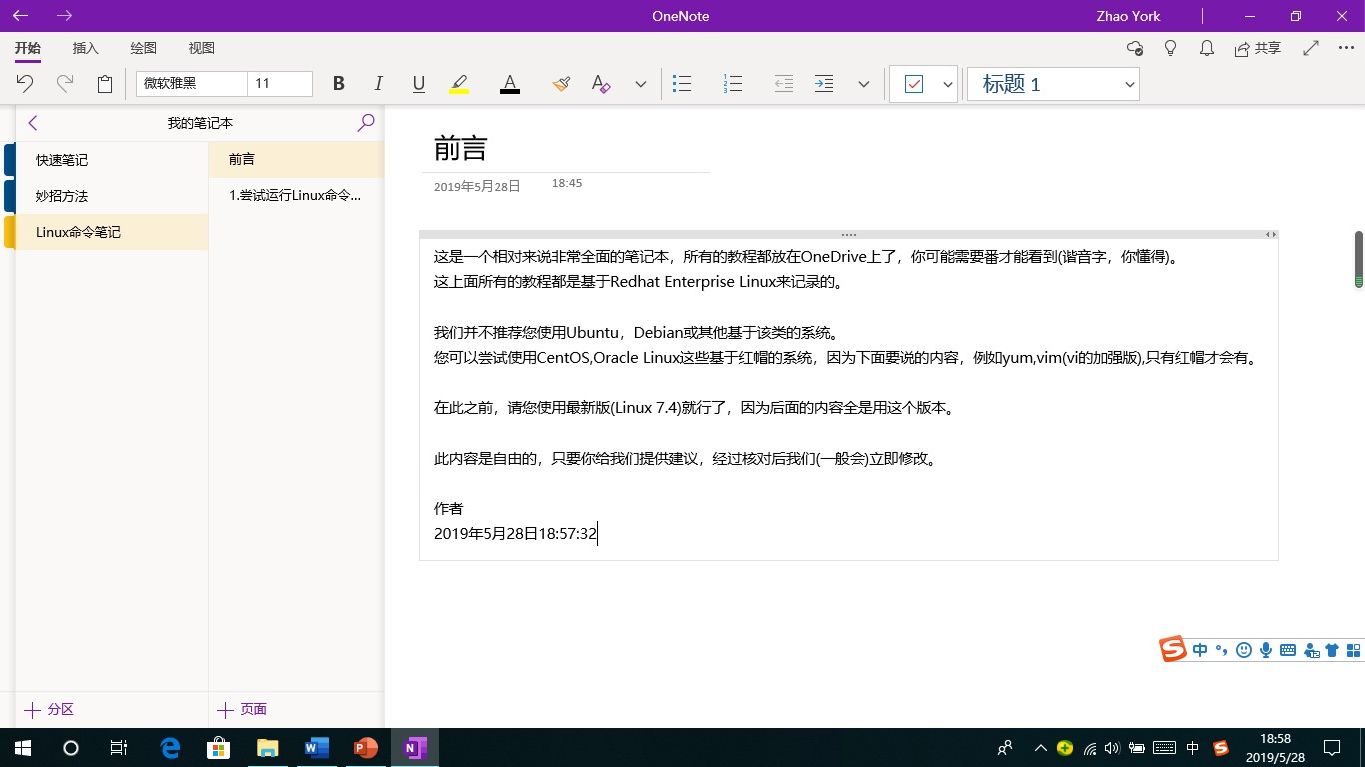Go back from 我的笔记本 notebook pane

click(x=33, y=123)
